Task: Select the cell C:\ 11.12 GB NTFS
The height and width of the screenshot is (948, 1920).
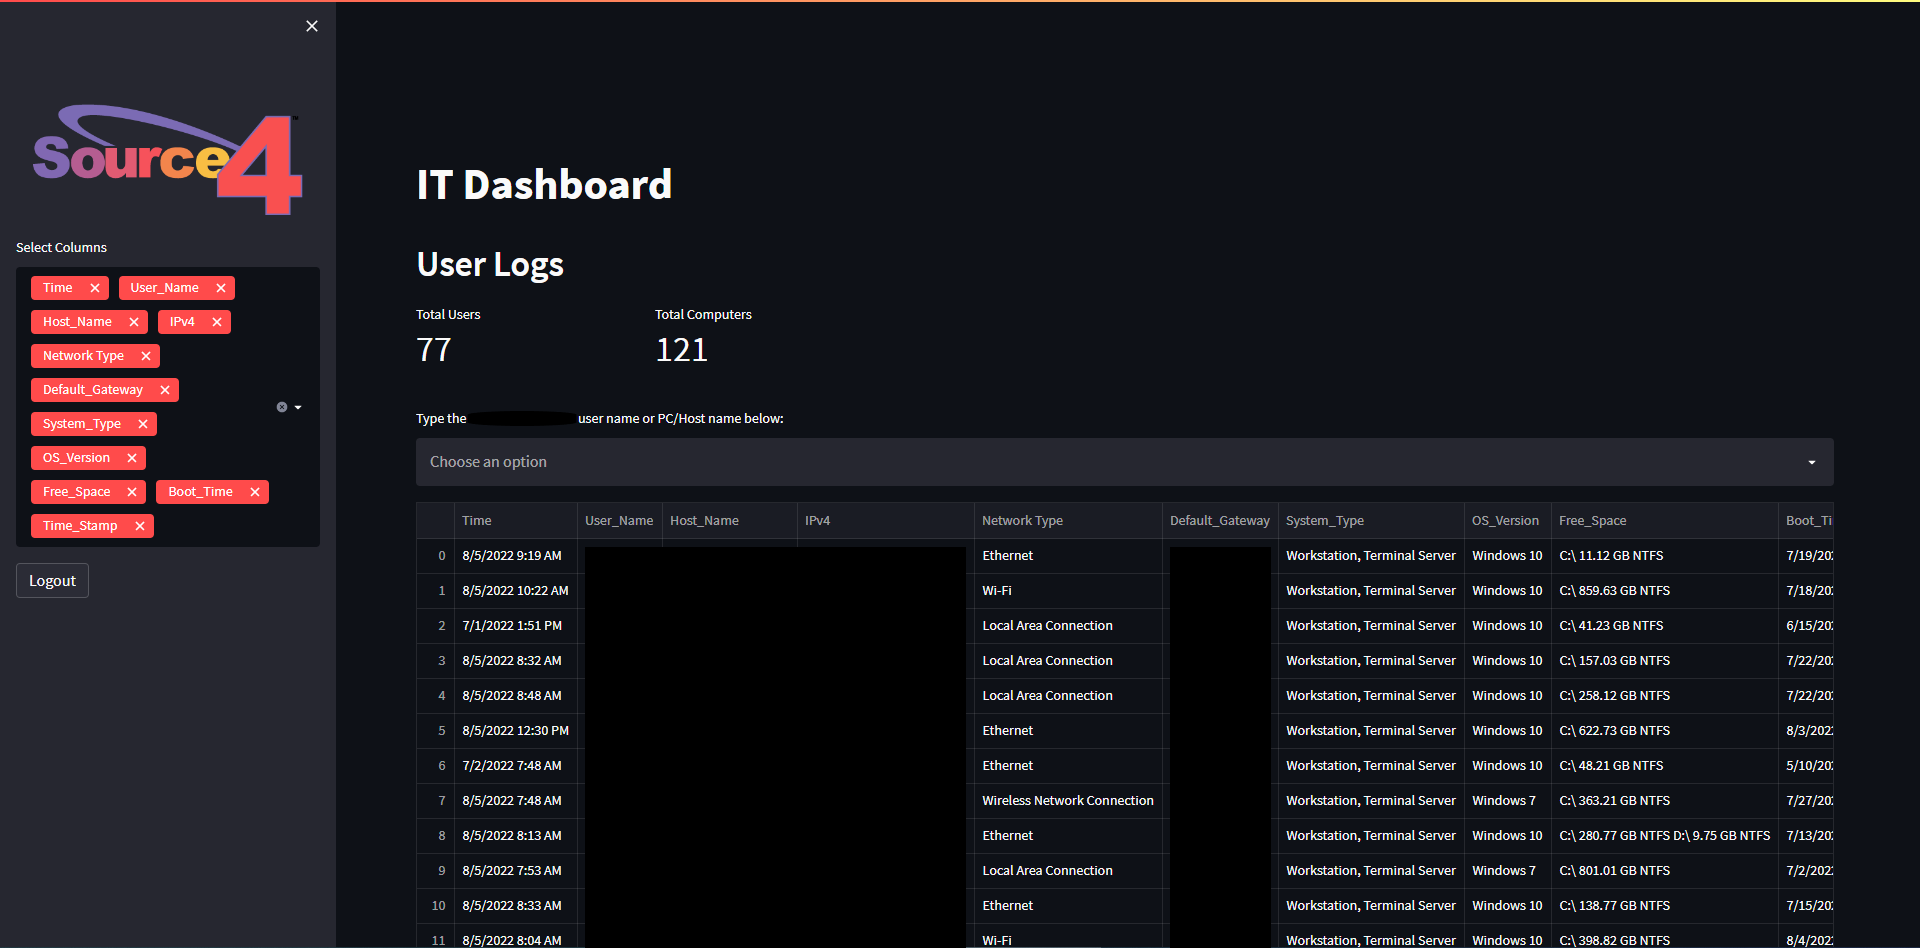Action: coord(1665,556)
